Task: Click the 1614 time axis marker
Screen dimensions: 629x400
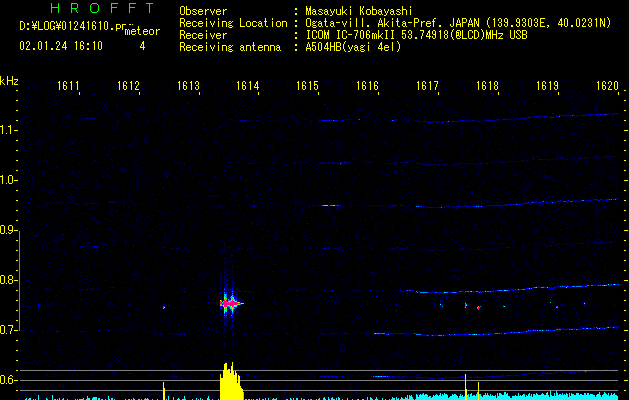Action: (x=248, y=86)
